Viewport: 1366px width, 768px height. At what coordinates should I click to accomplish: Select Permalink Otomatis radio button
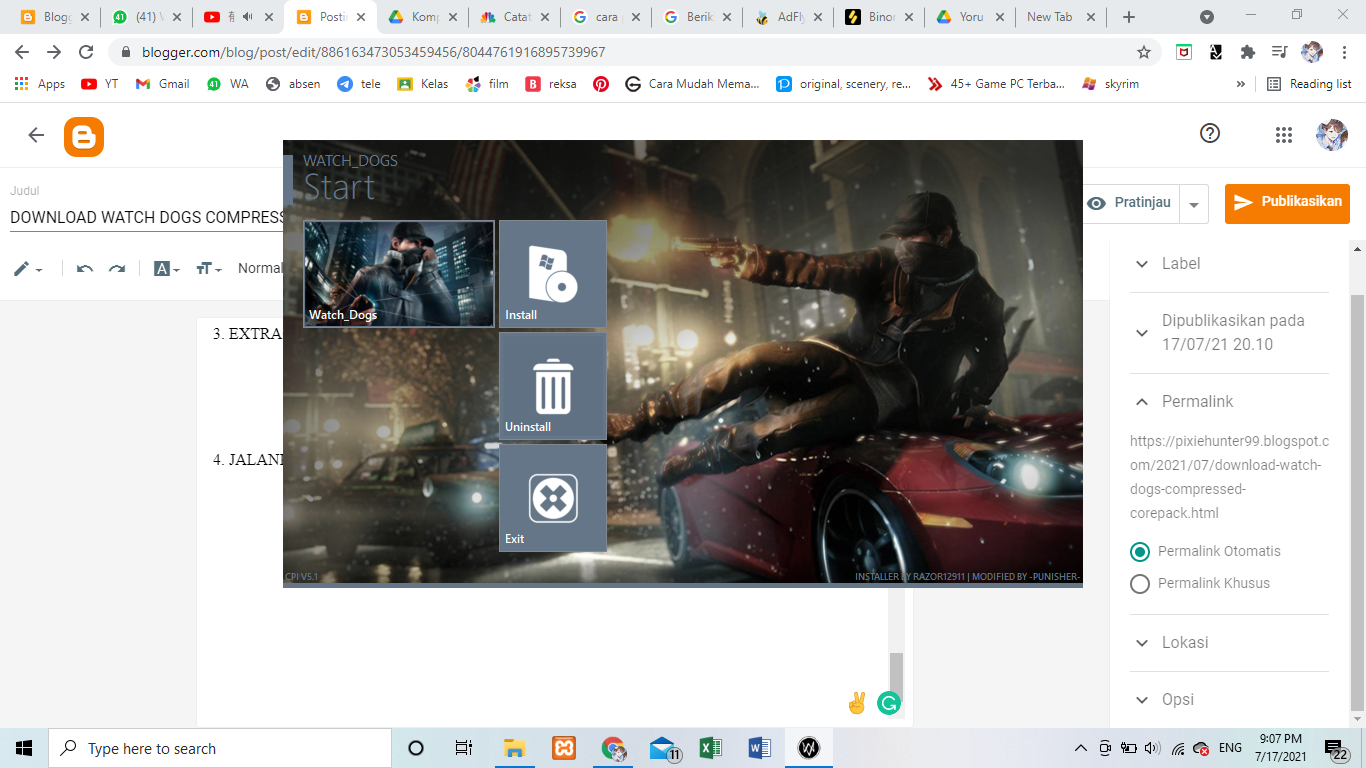point(1139,551)
